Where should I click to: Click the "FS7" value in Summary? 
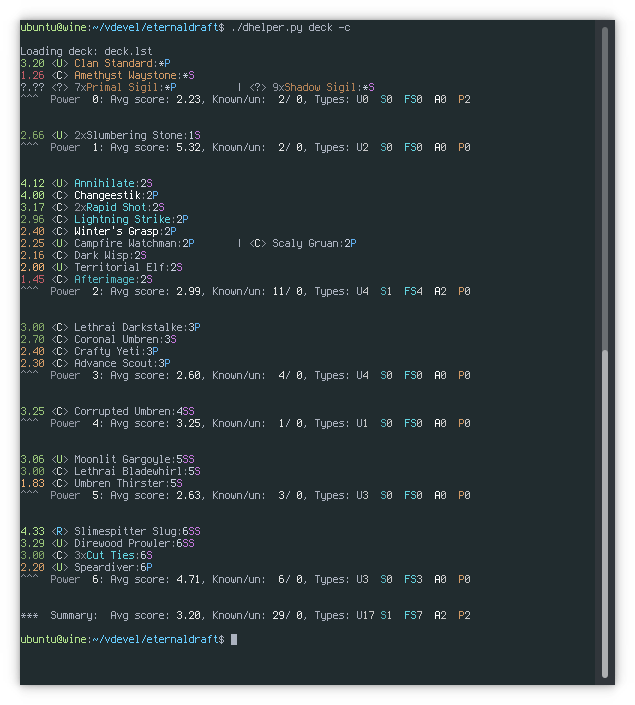[413, 616]
